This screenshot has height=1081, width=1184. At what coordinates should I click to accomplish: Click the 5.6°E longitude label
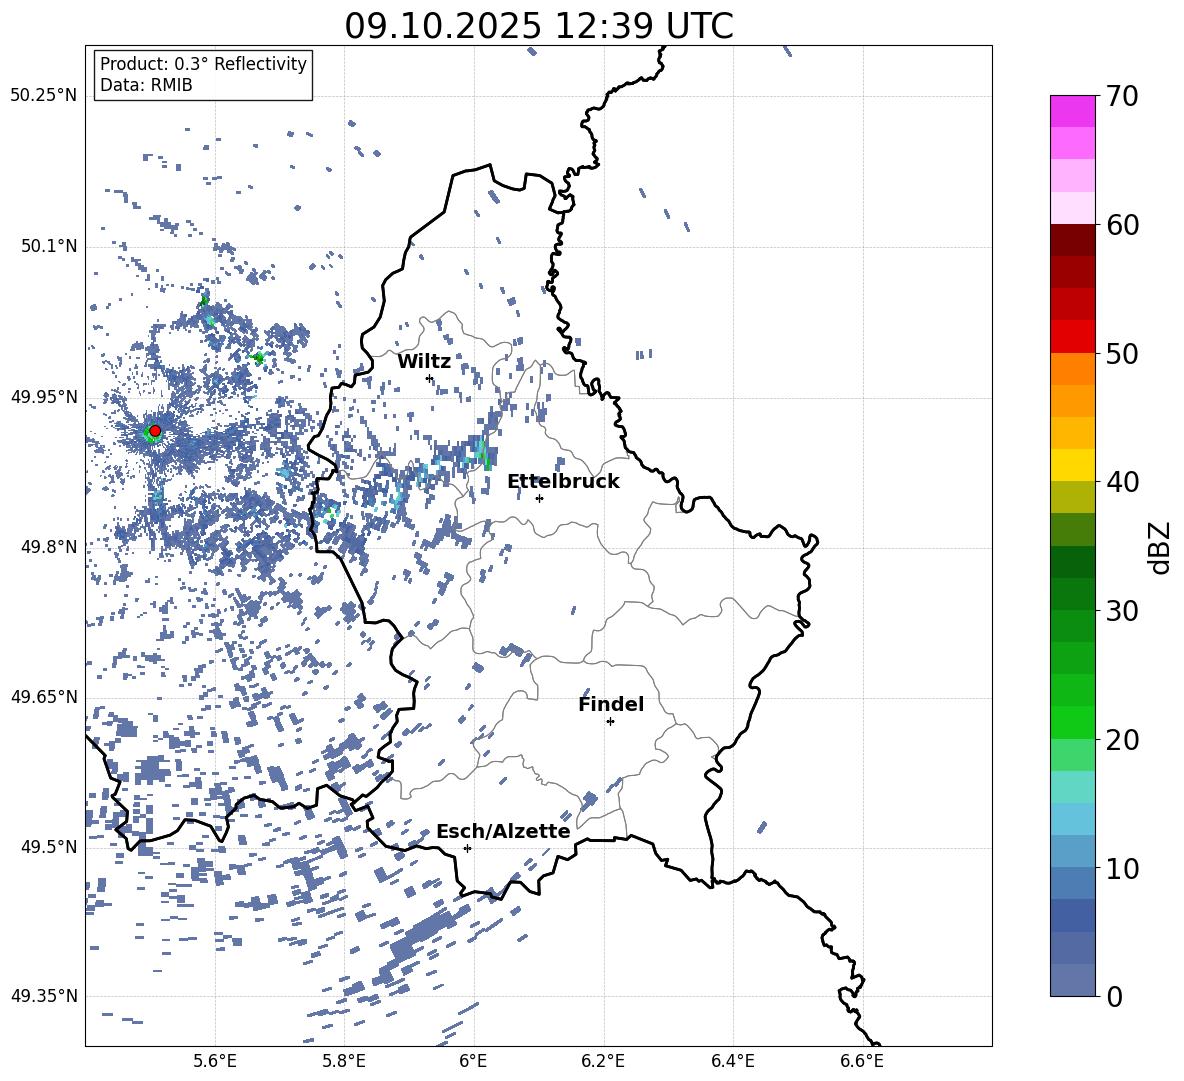(x=214, y=1062)
